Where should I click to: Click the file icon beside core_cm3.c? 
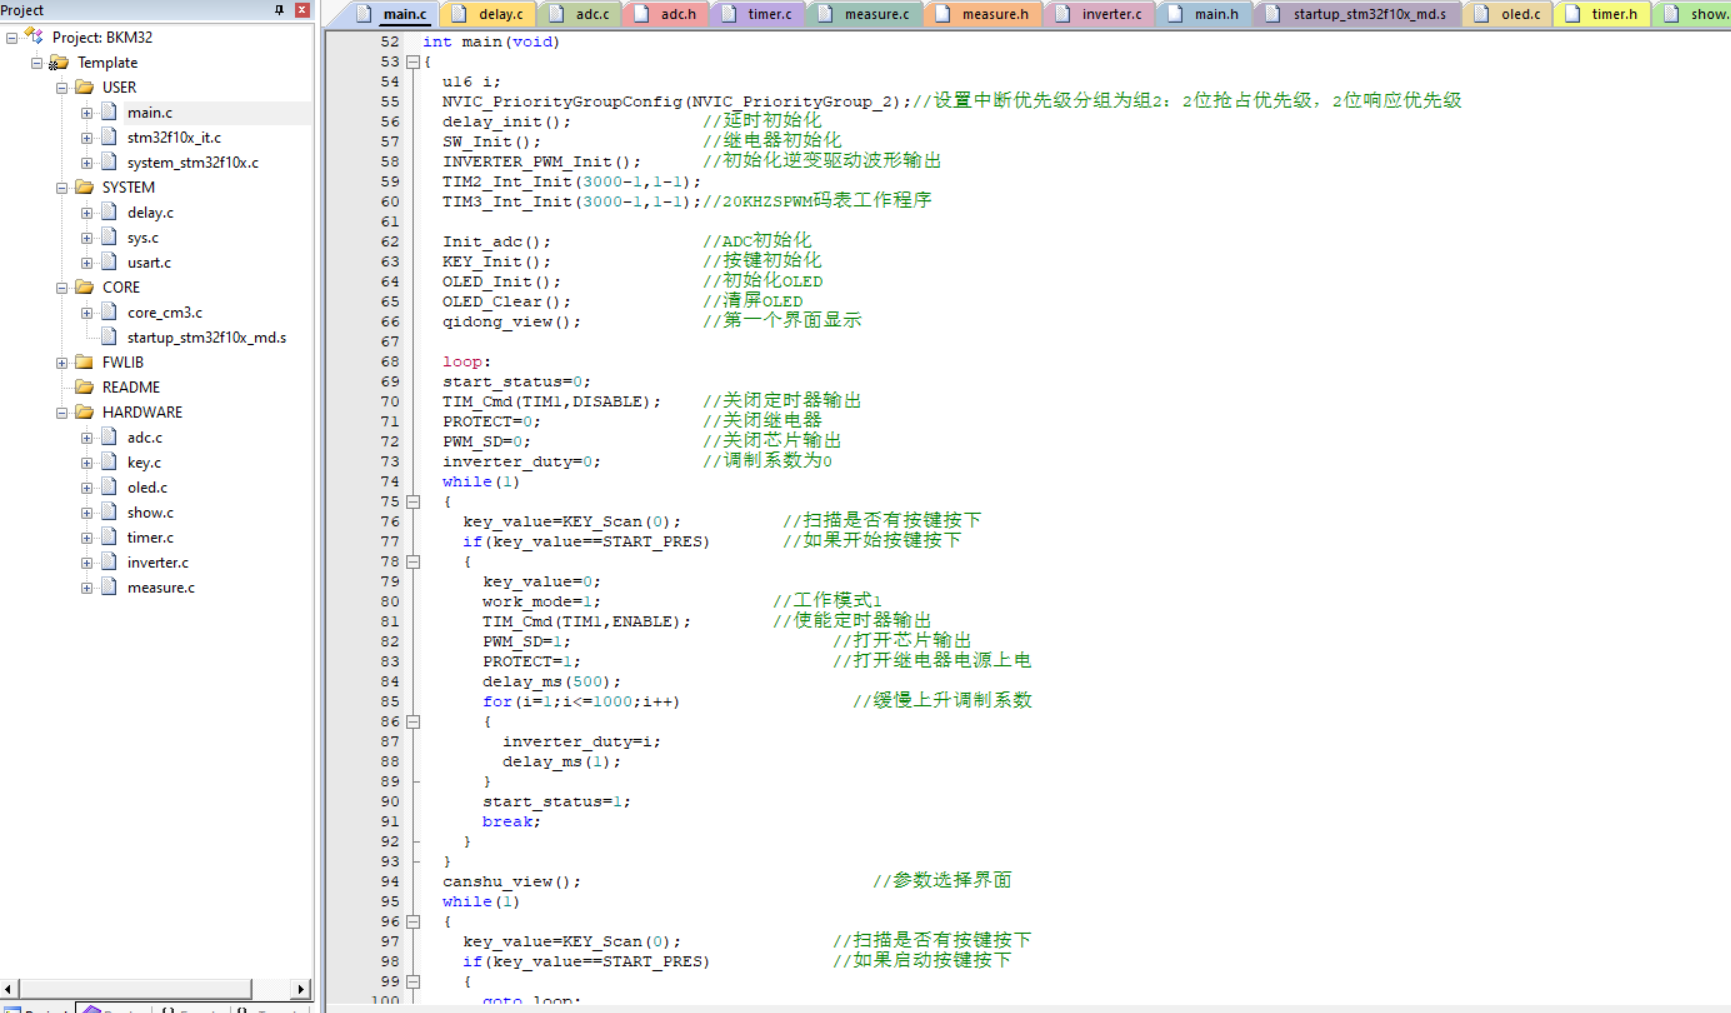[x=109, y=312]
